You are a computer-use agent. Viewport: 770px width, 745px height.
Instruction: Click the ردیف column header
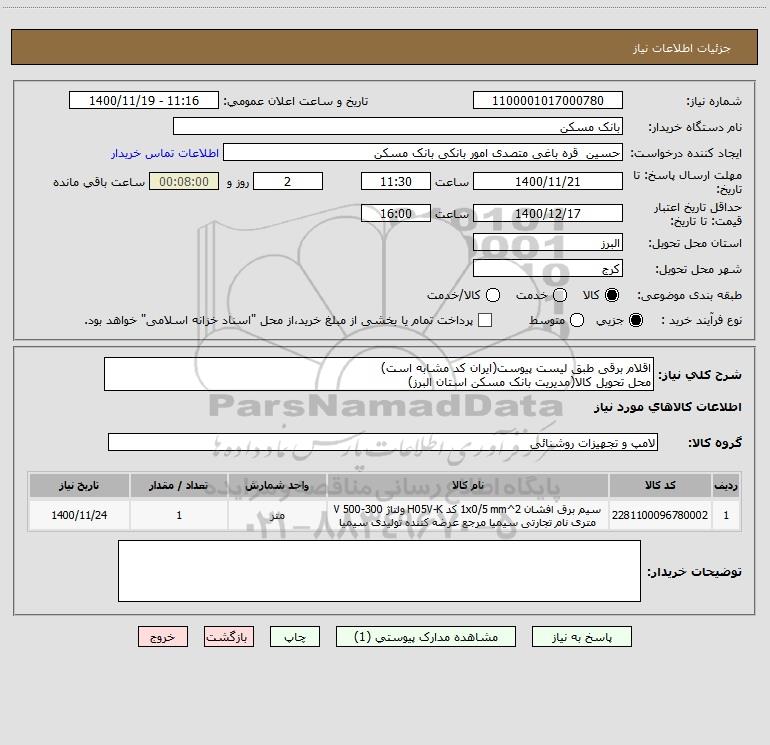[726, 486]
